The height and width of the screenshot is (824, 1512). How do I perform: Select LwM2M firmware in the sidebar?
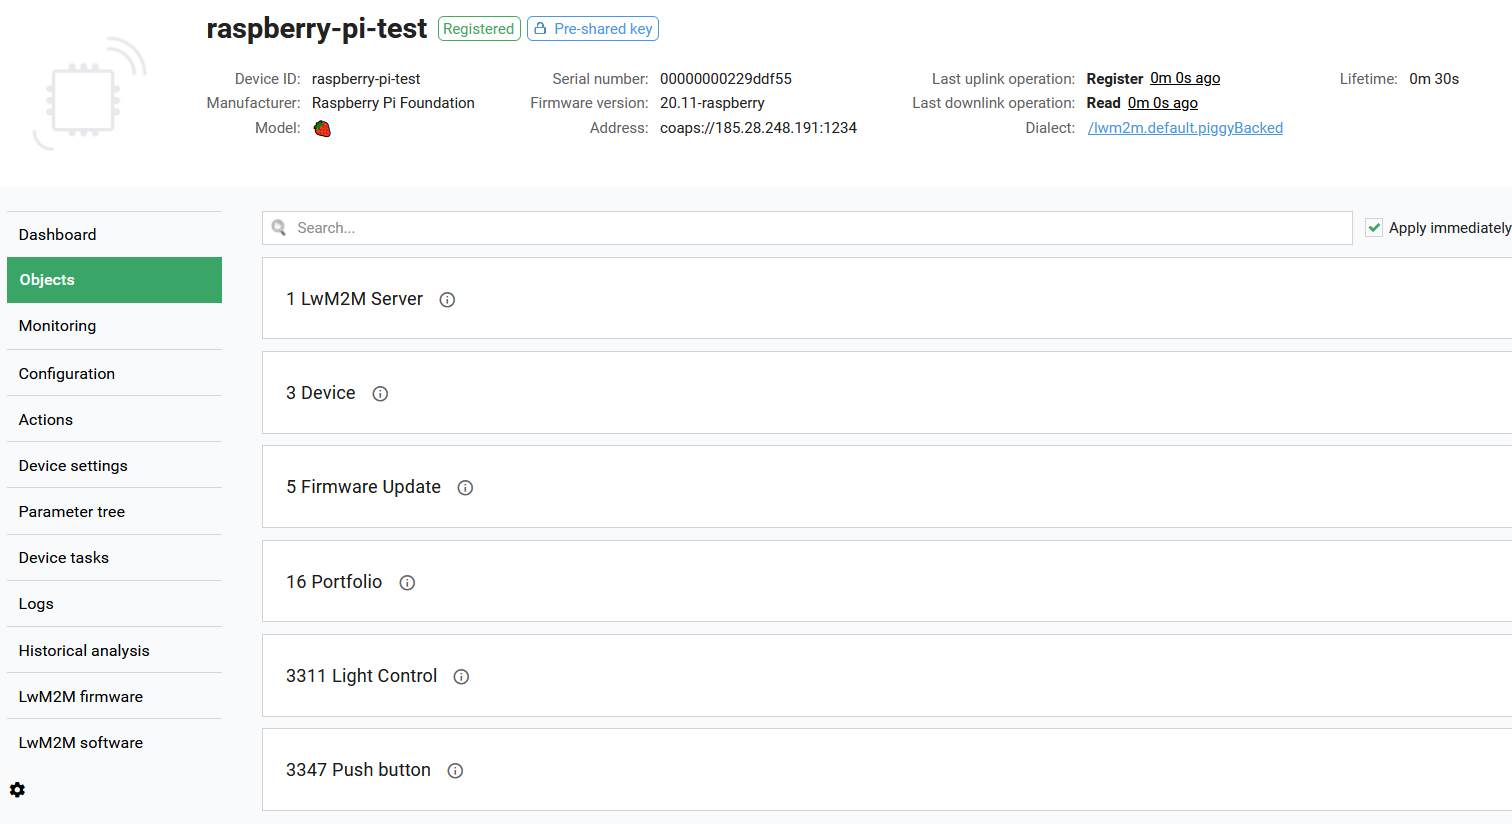(x=114, y=696)
